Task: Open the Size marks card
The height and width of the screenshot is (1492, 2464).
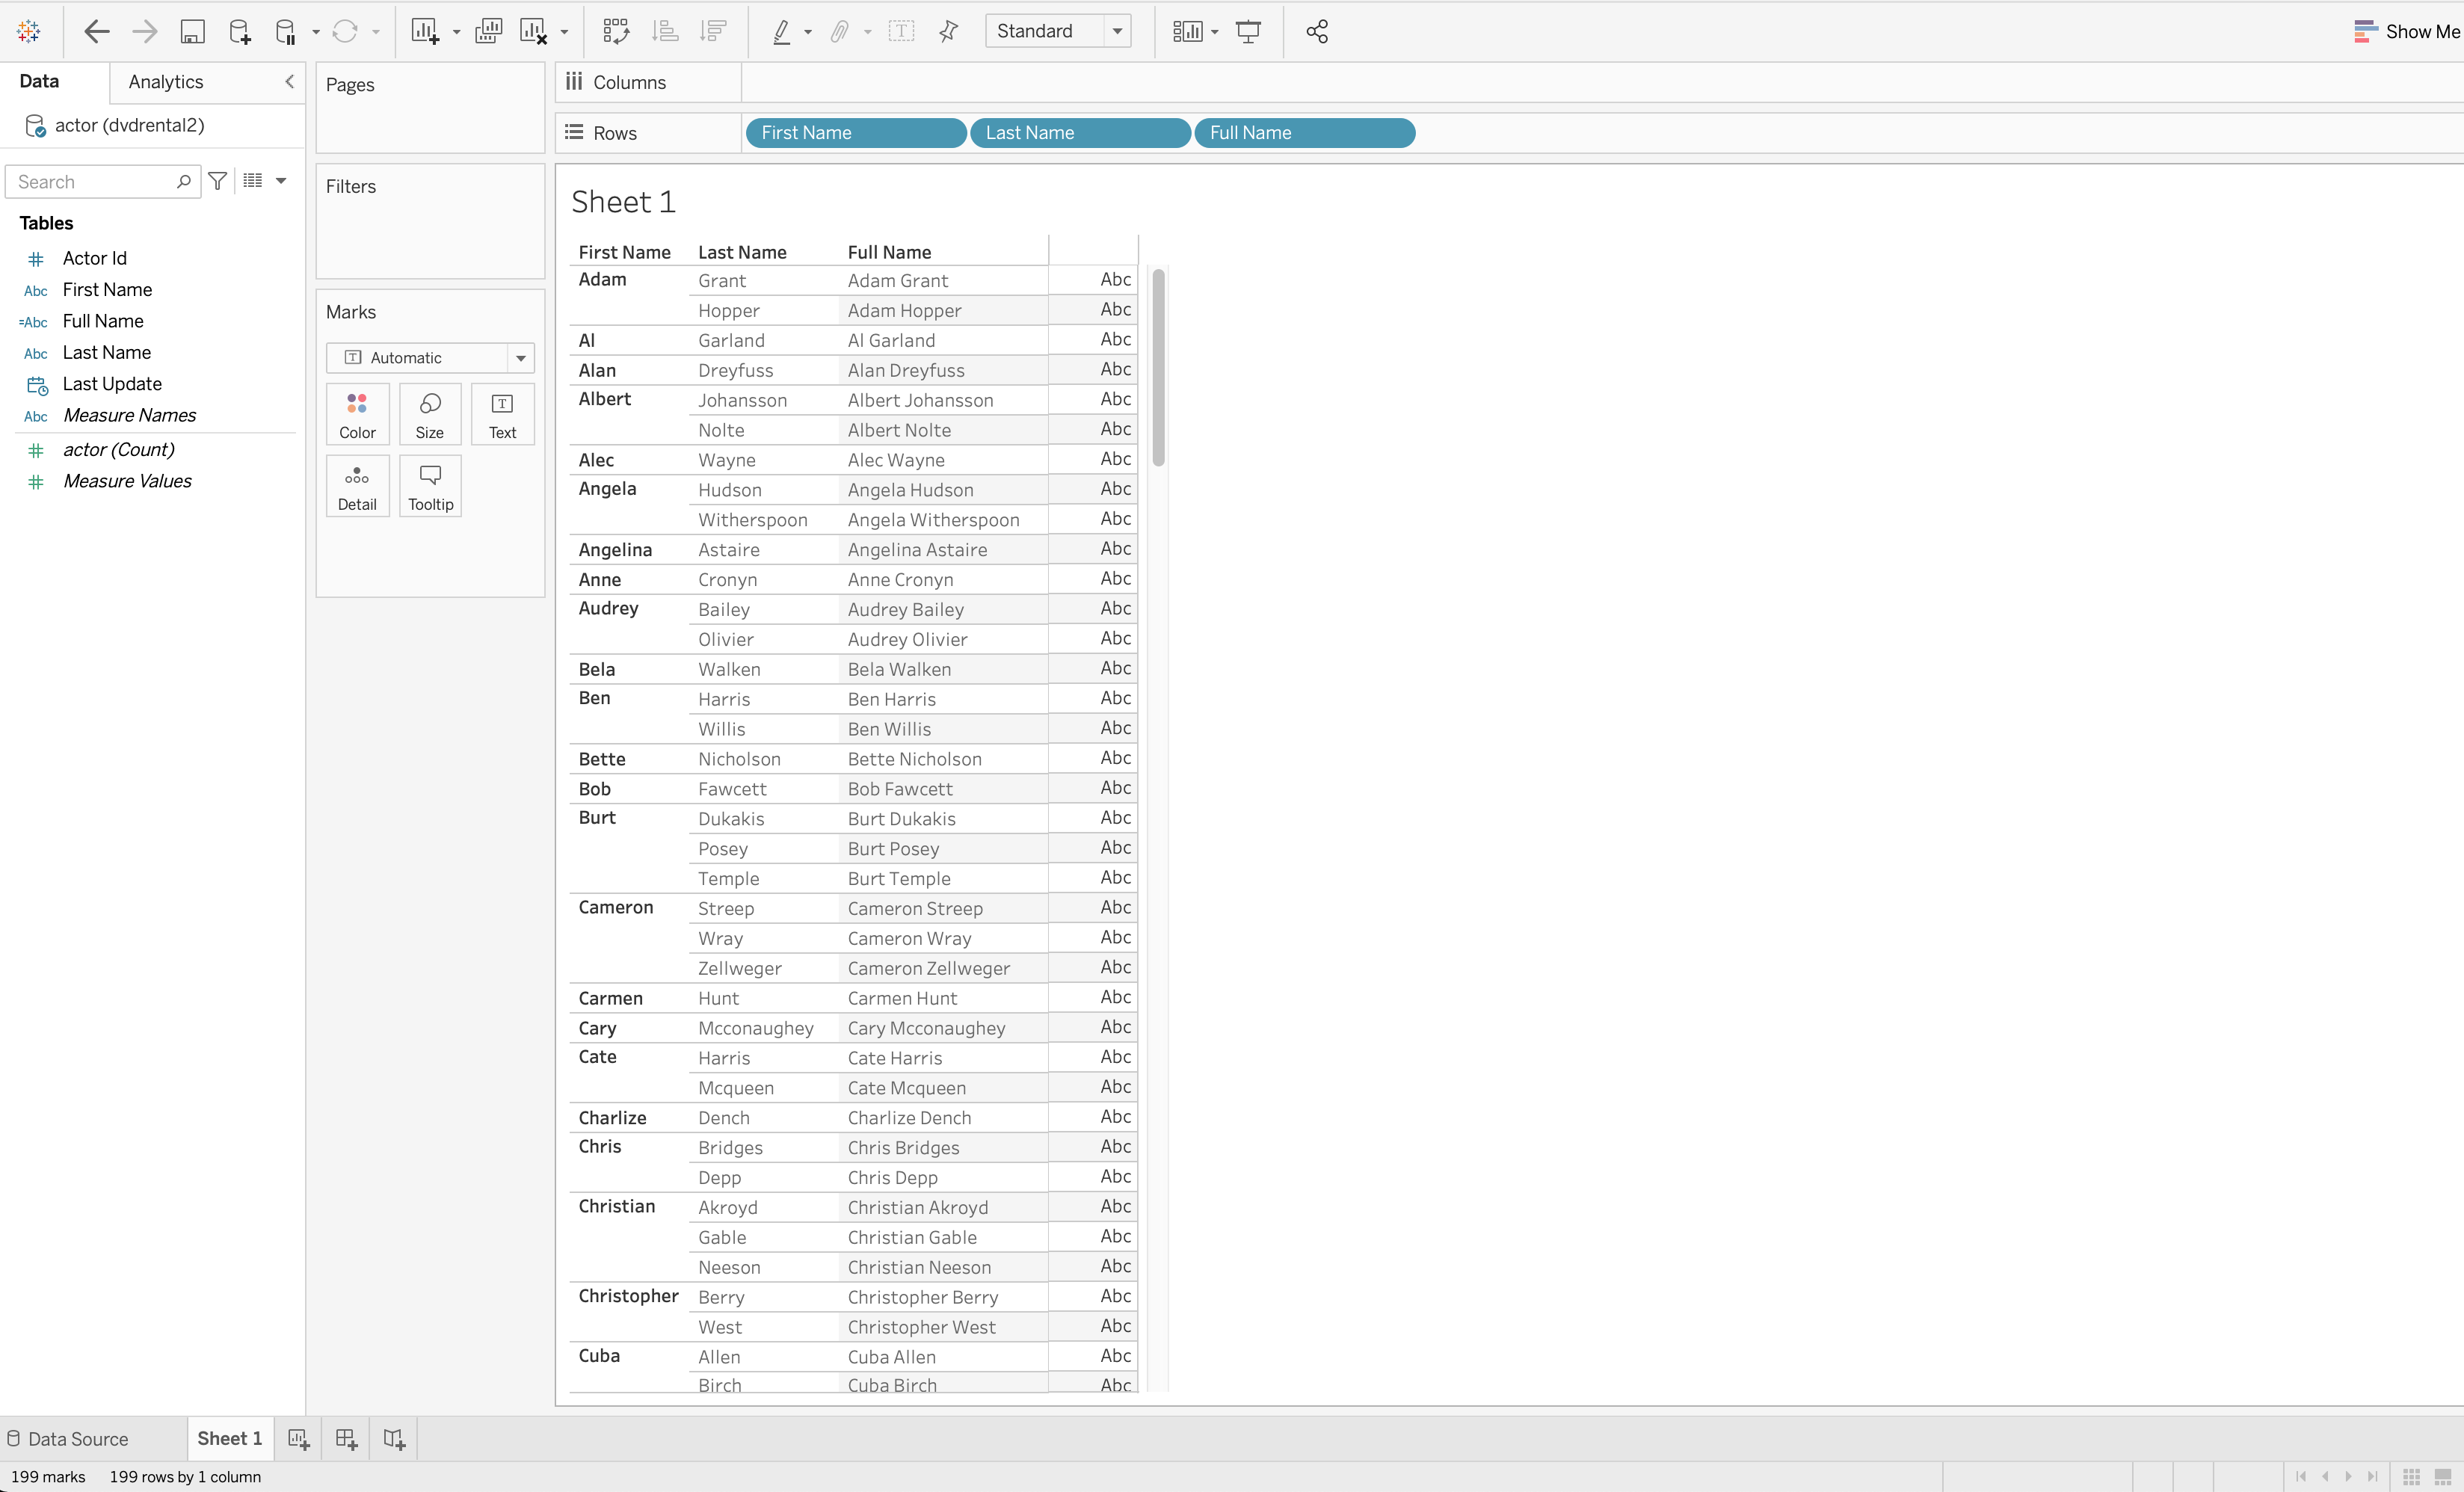Action: coord(429,413)
